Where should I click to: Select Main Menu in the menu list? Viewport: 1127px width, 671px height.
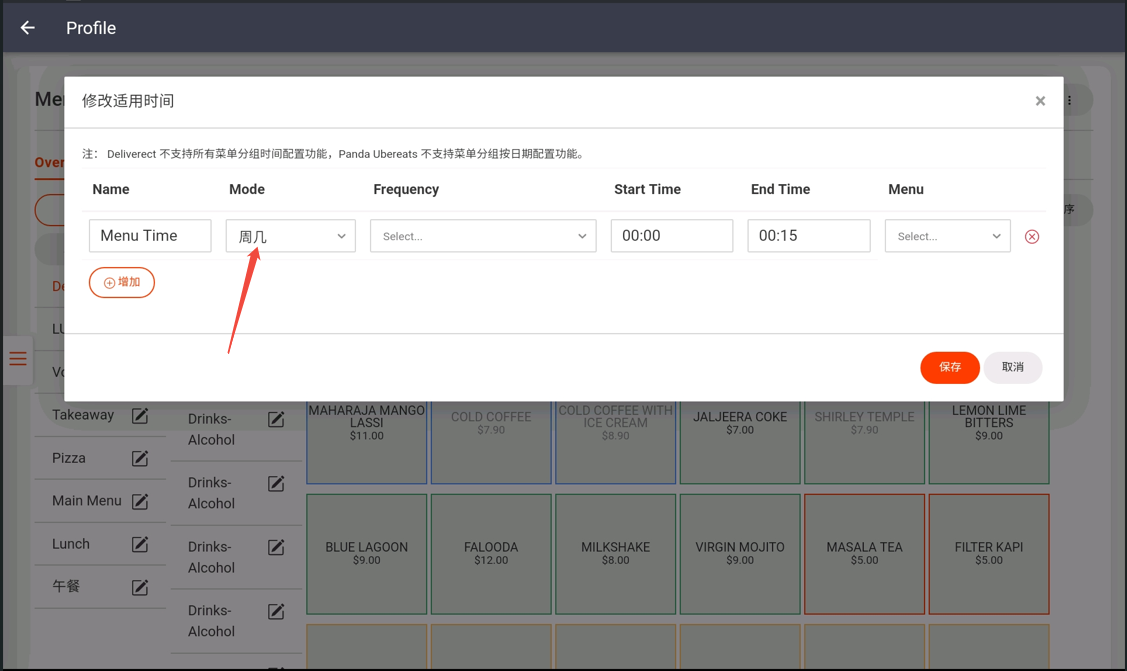[x=86, y=501]
